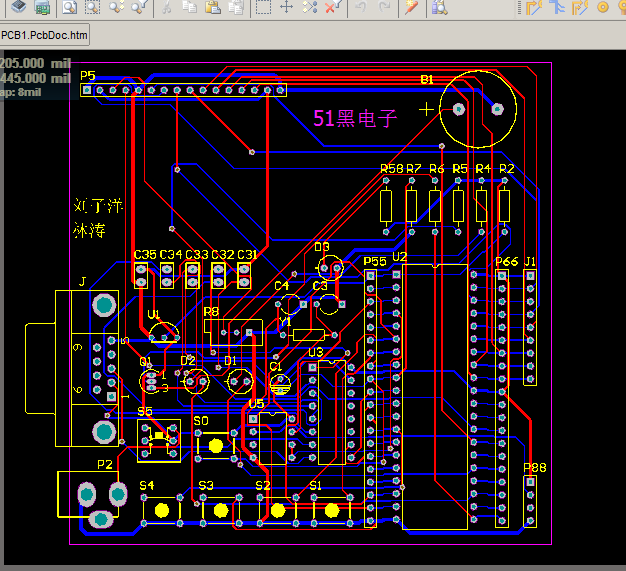Click the deselect all icon
Viewport: 626px width, 571px height.
[x=310, y=7]
